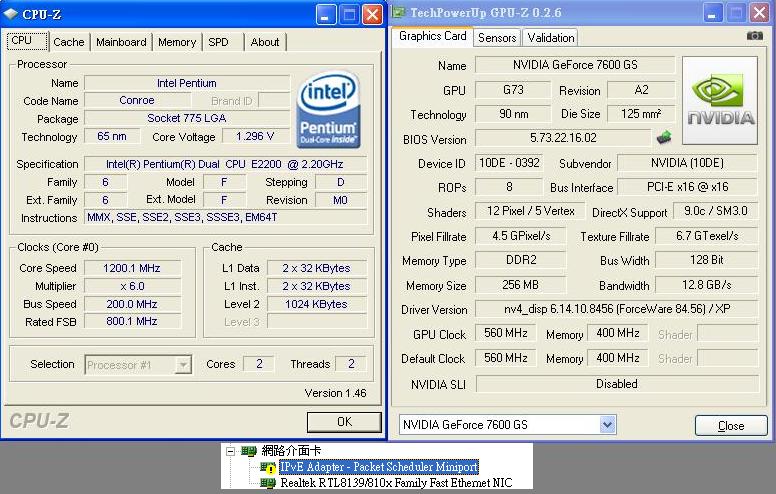Select the IPvE Adapter Packet Scheduler Miniport

[x=378, y=467]
